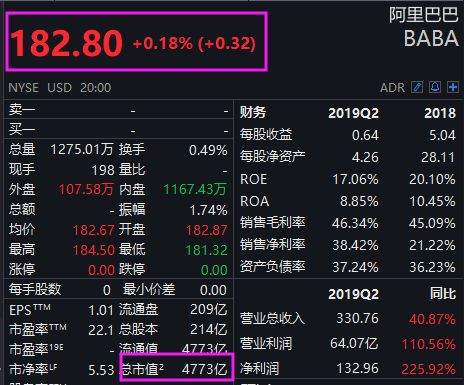The height and width of the screenshot is (385, 464).
Task: Click the 同比 column header
Action: [x=443, y=294]
